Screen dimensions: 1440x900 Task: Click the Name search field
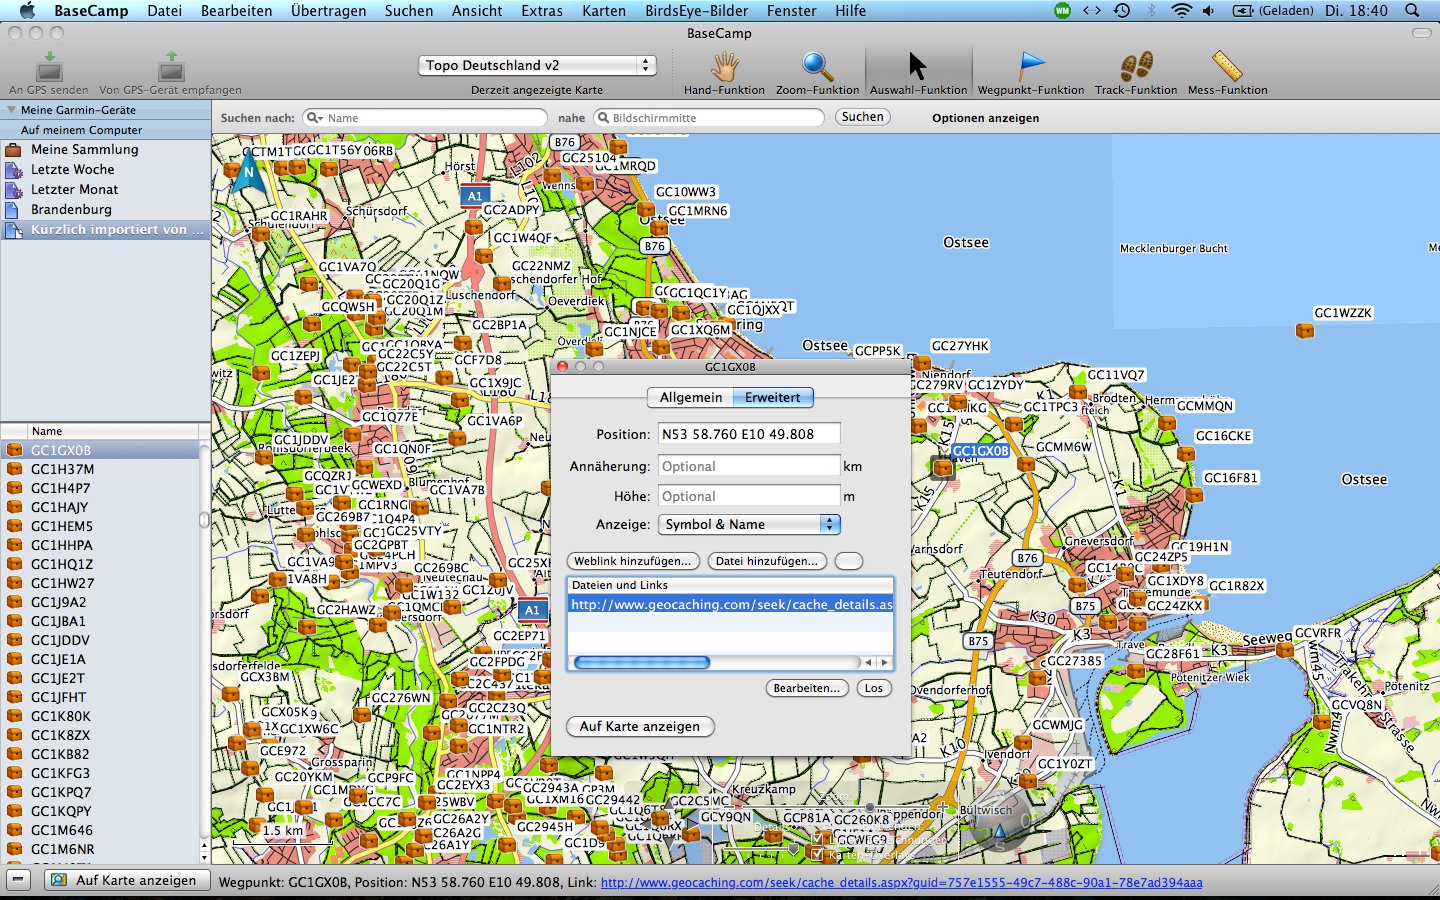pyautogui.click(x=425, y=118)
